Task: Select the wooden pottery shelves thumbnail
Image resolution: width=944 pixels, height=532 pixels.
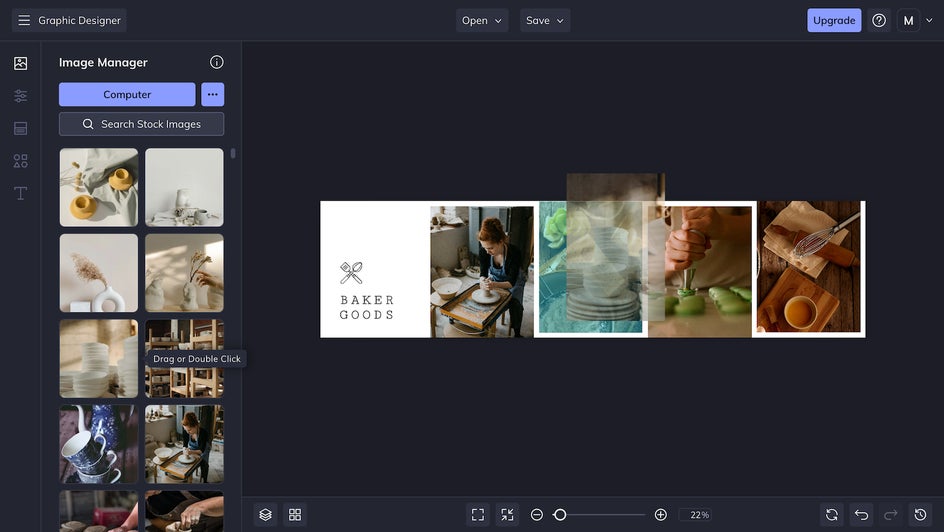Action: coord(184,358)
